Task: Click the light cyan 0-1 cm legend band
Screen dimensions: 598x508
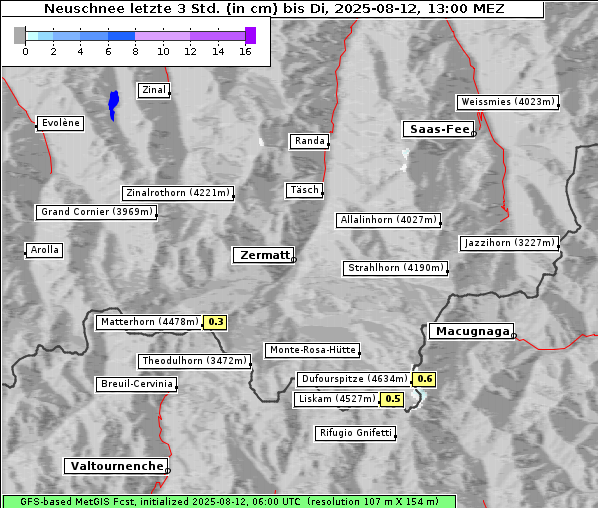Action: tap(32, 36)
